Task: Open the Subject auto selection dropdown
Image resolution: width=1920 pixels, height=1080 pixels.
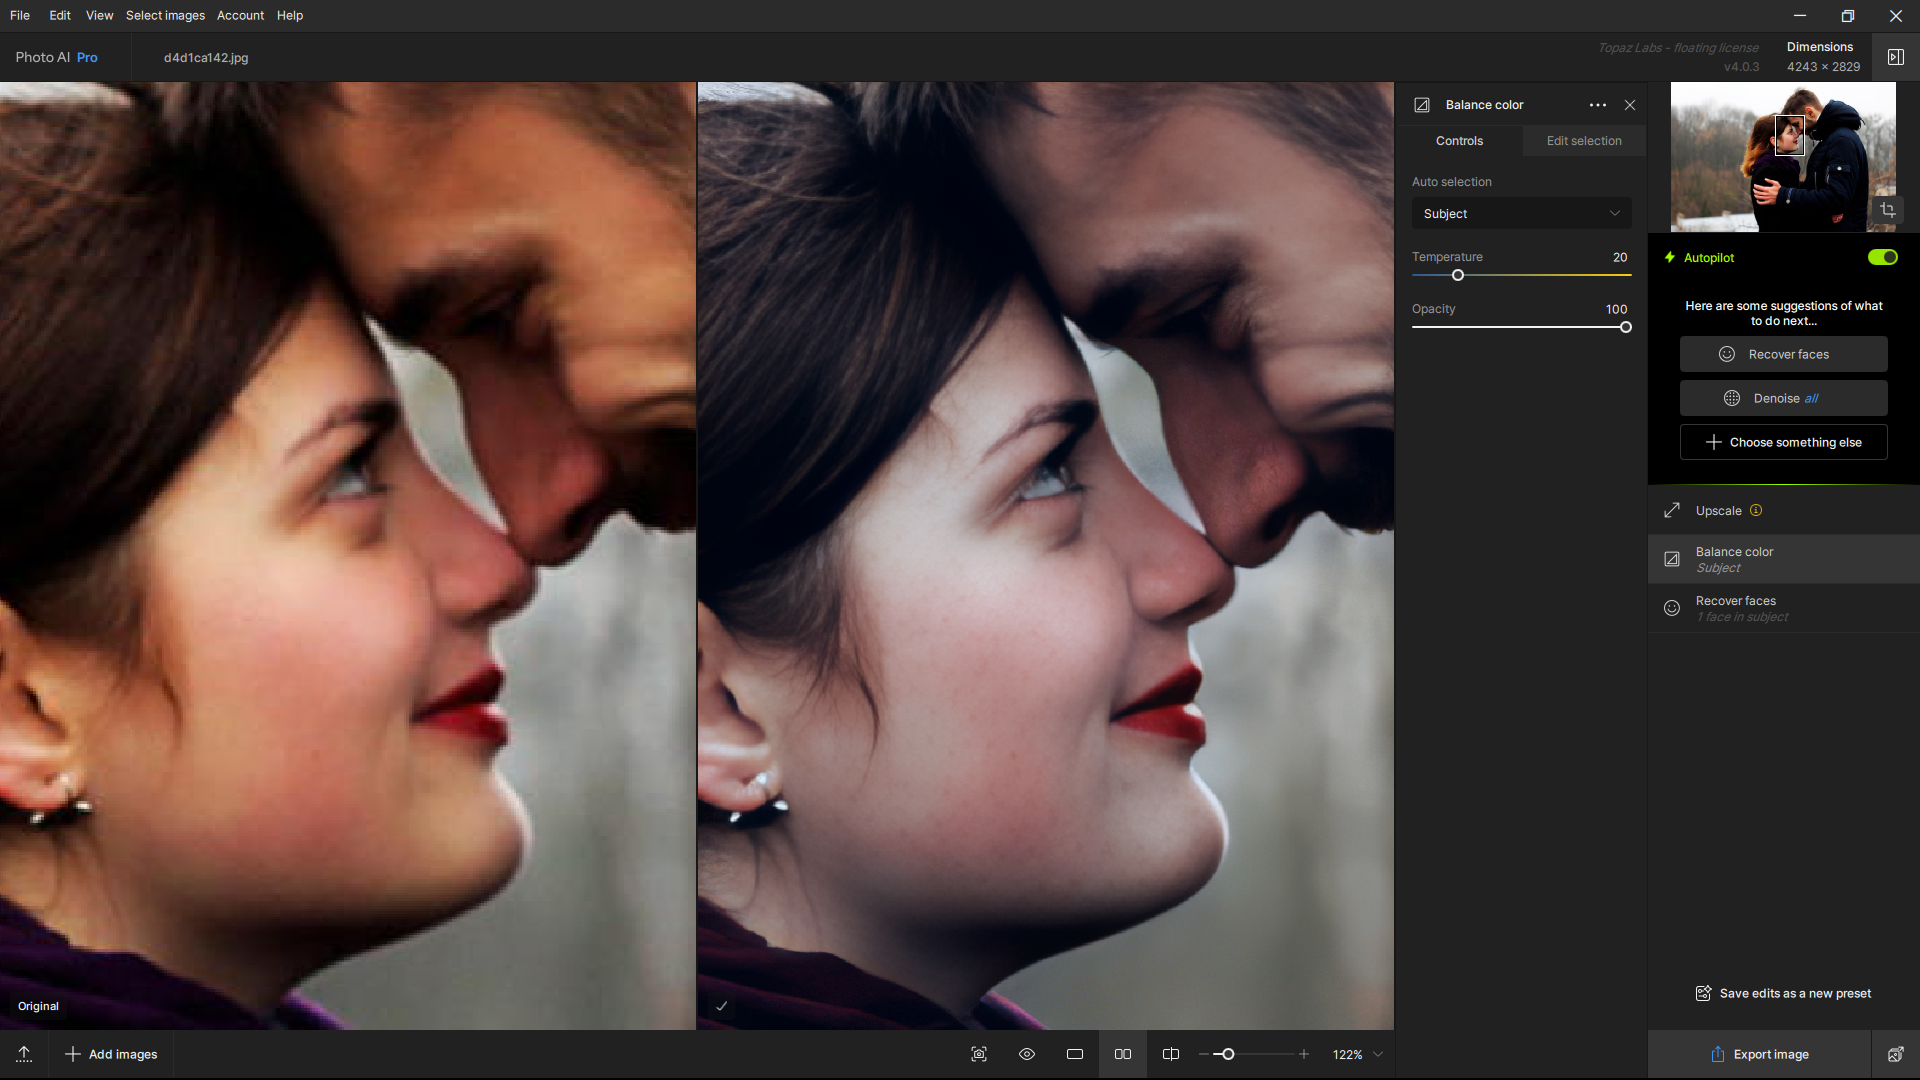Action: click(x=1521, y=213)
